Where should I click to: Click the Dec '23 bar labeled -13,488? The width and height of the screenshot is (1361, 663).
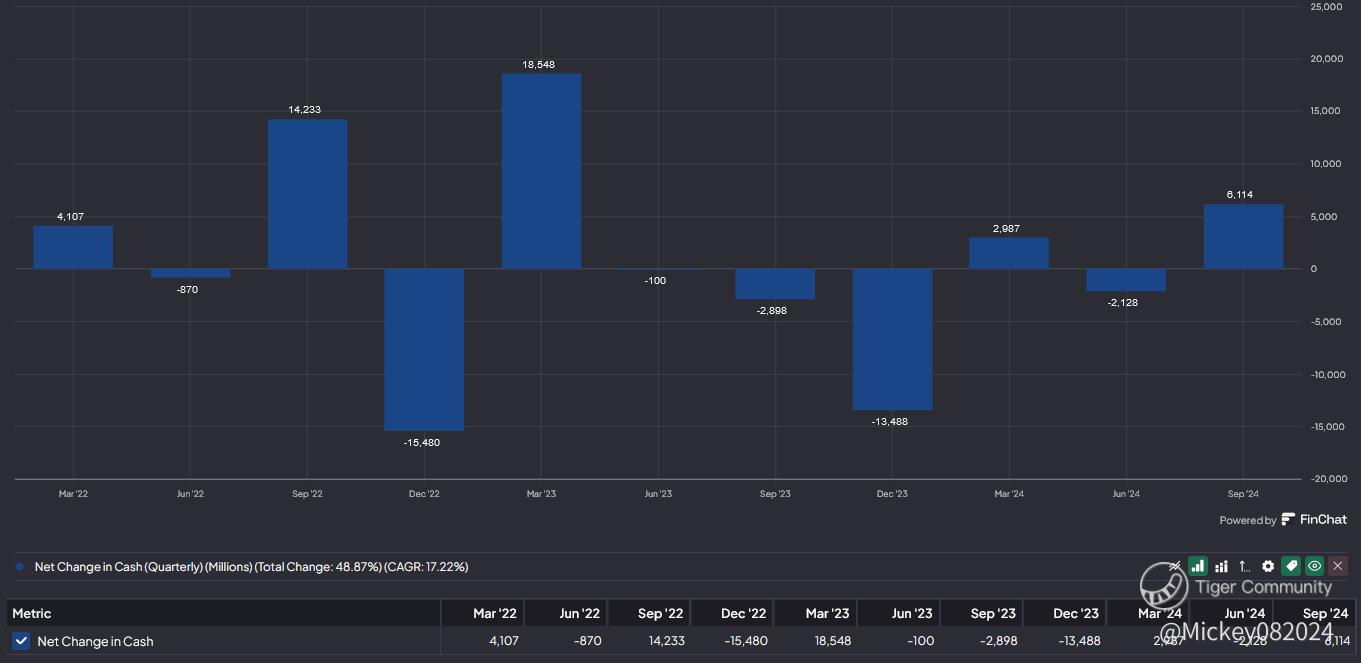(892, 338)
